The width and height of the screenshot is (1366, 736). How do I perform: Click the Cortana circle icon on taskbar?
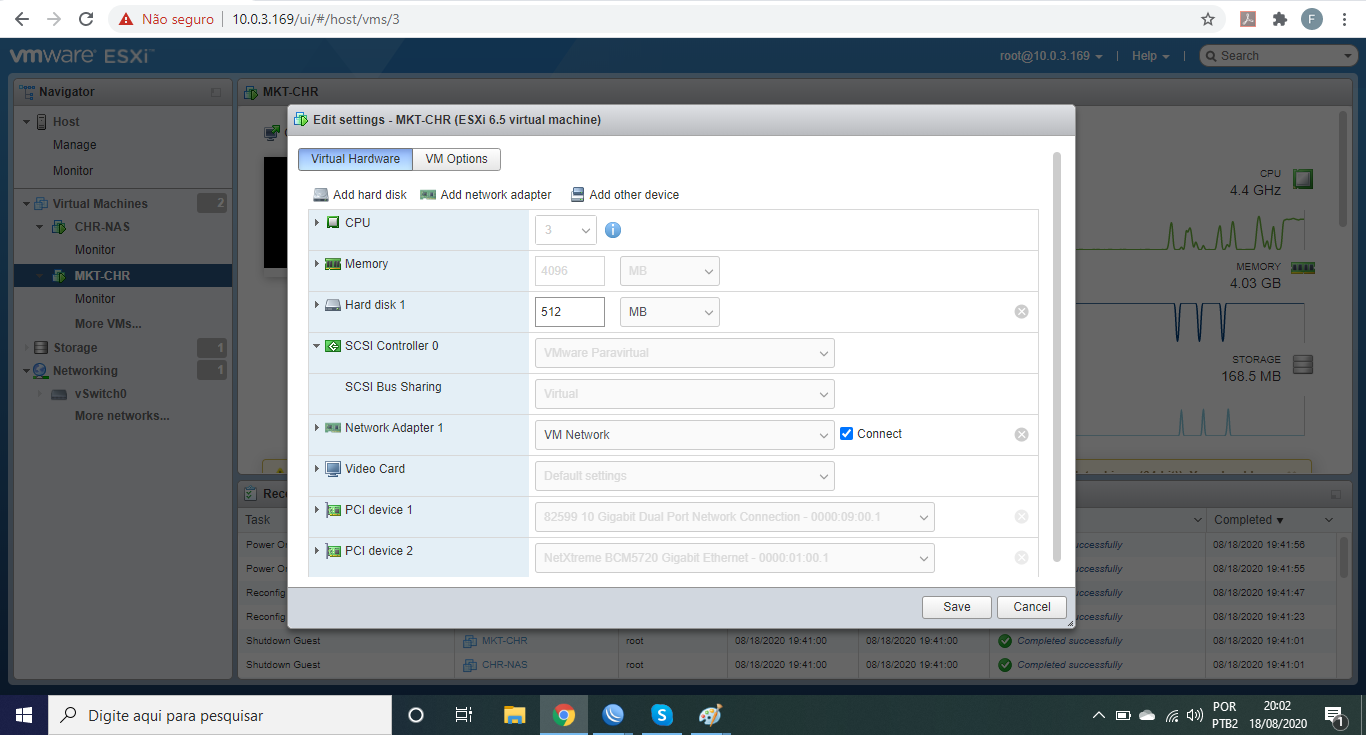click(x=416, y=715)
